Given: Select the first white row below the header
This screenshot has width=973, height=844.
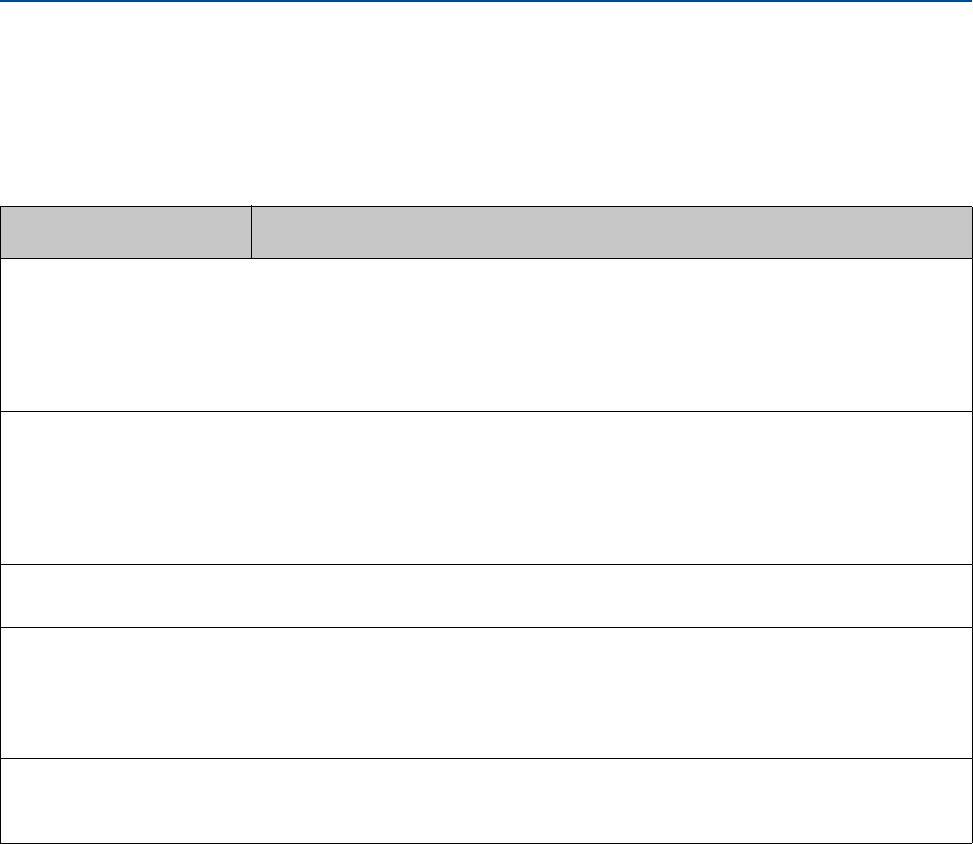Looking at the screenshot, I should pyautogui.click(x=486, y=334).
